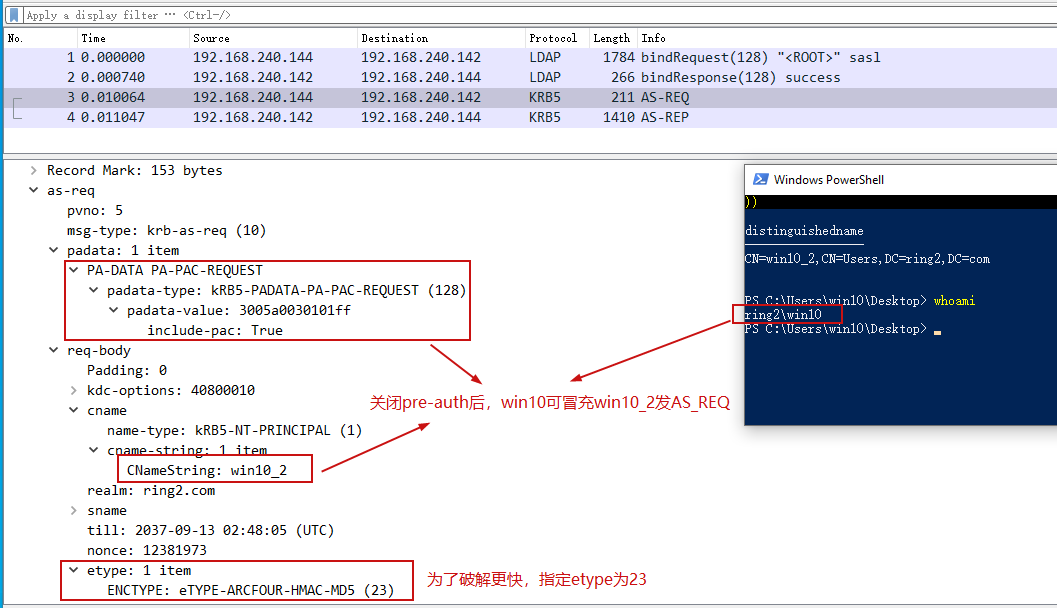Sort packets by the Time column header
The image size is (1057, 608).
93,38
